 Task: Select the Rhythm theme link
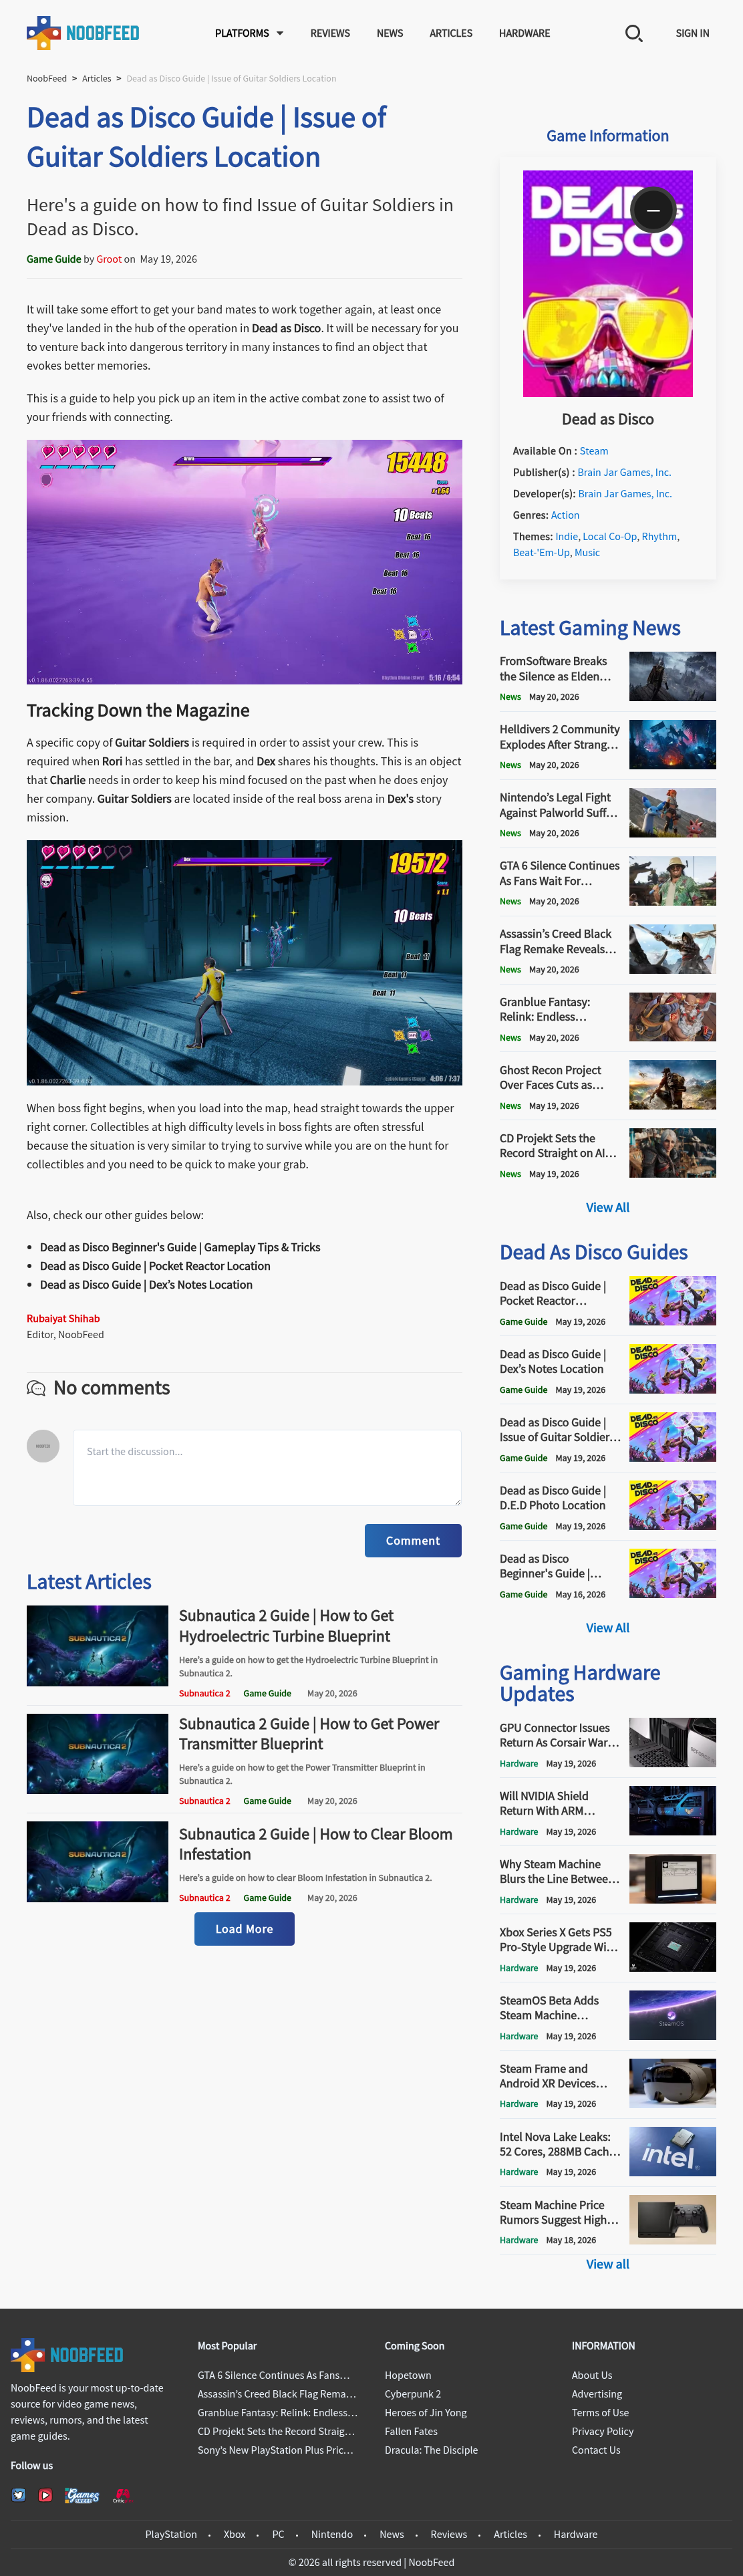coord(659,537)
